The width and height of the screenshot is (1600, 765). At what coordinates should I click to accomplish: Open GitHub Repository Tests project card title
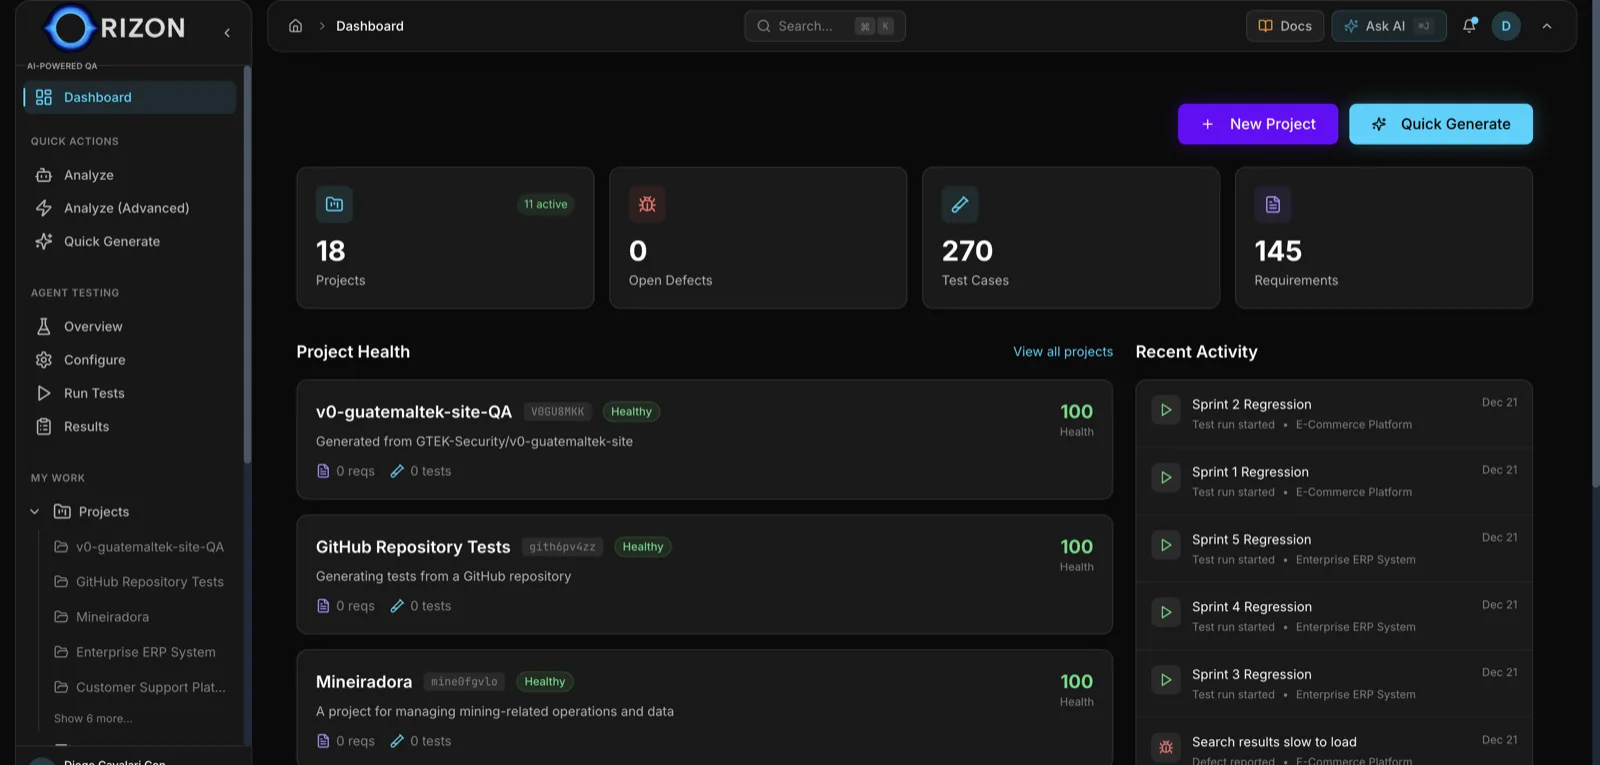click(413, 547)
